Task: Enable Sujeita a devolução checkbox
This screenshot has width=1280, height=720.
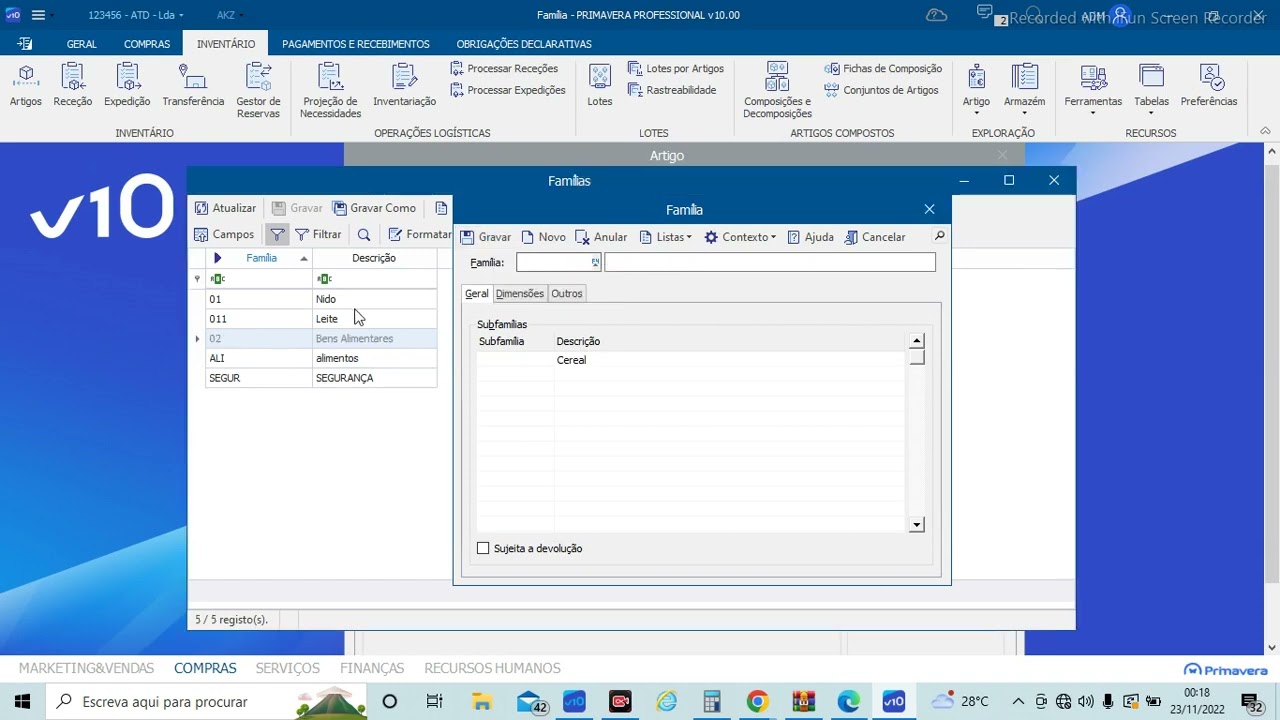Action: click(x=483, y=548)
